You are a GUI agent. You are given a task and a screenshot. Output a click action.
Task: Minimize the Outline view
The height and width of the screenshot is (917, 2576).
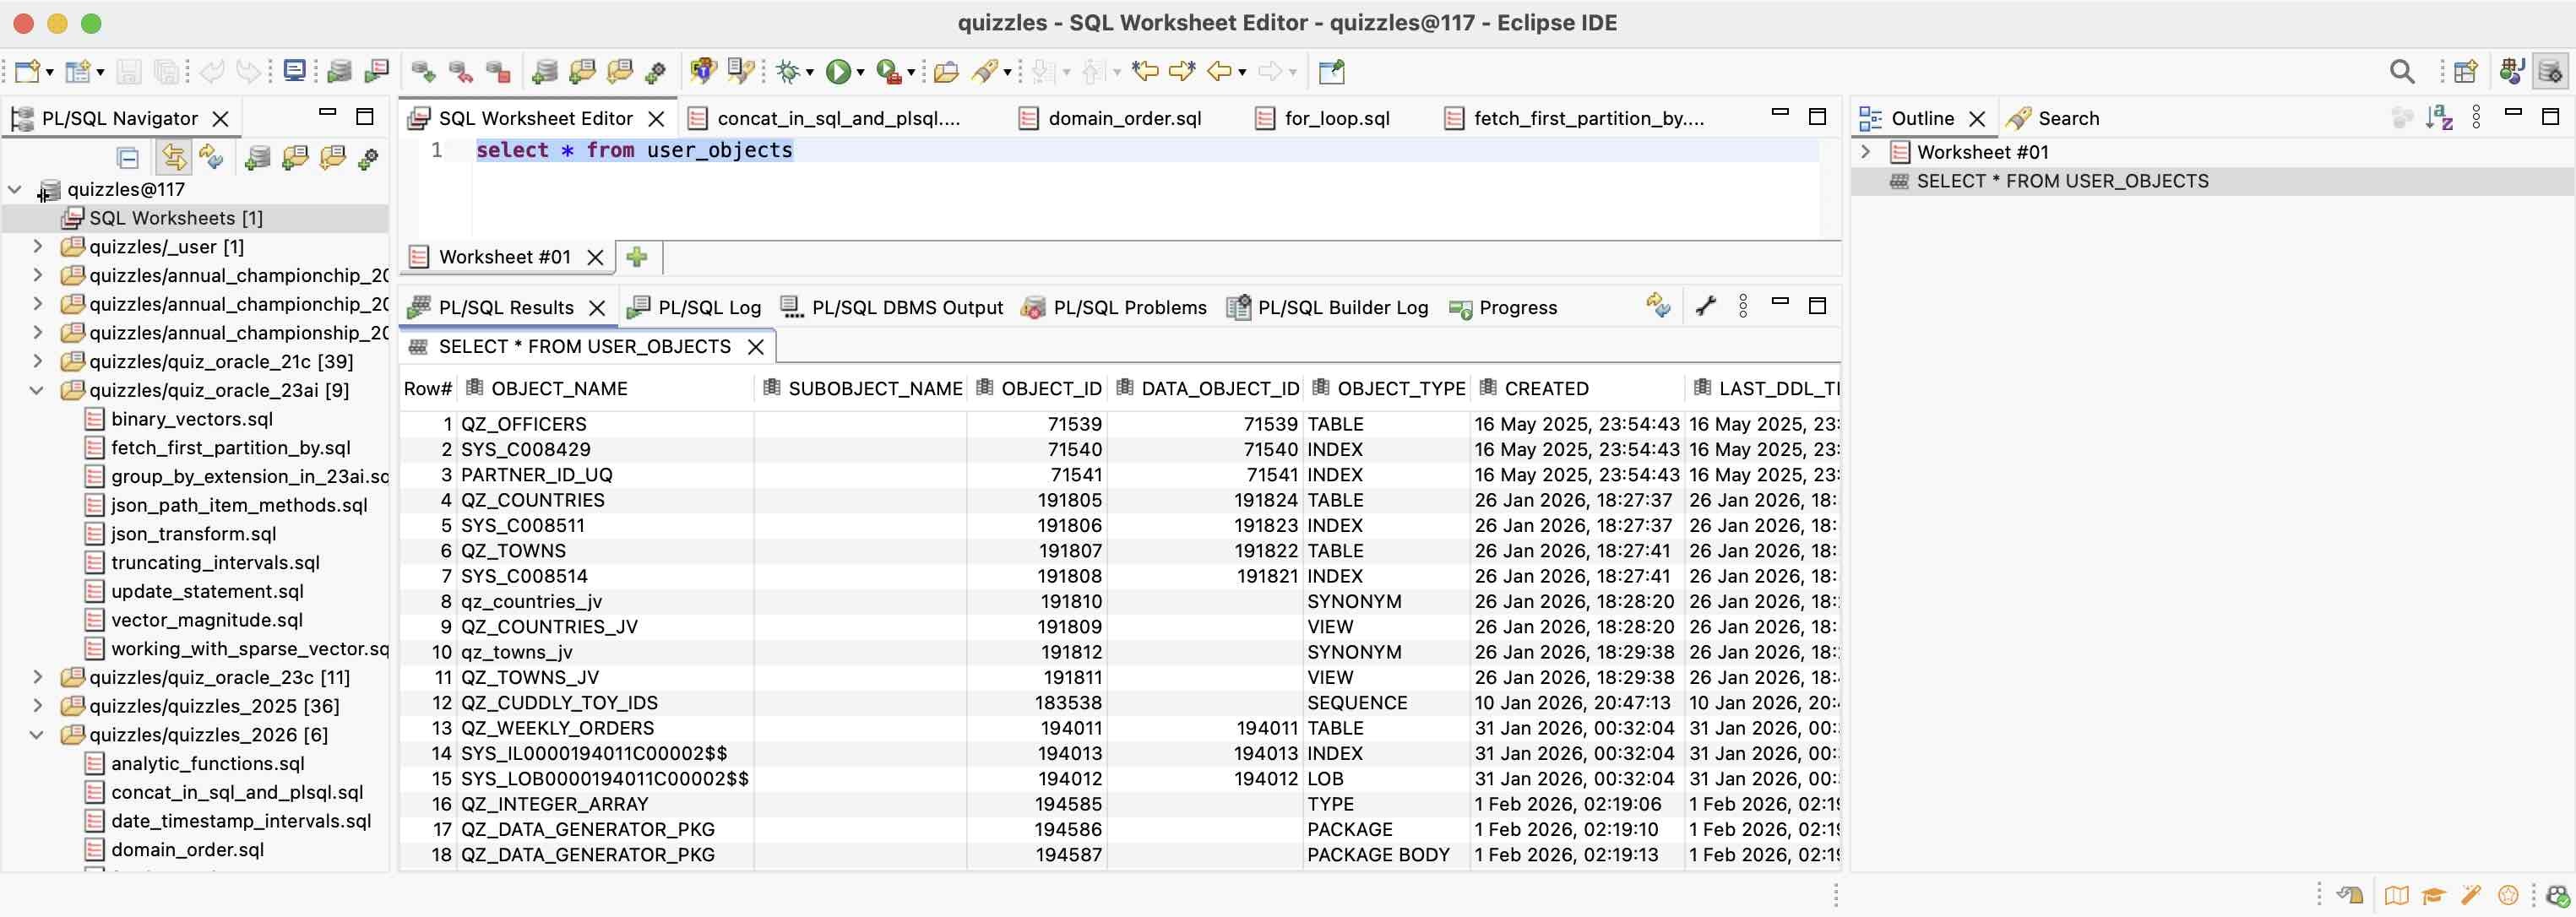(2513, 115)
